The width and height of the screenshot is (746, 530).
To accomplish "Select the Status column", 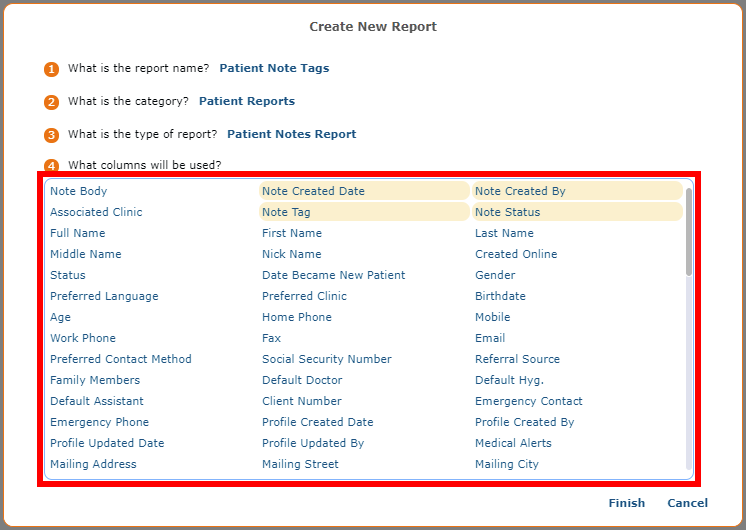I will [x=68, y=275].
